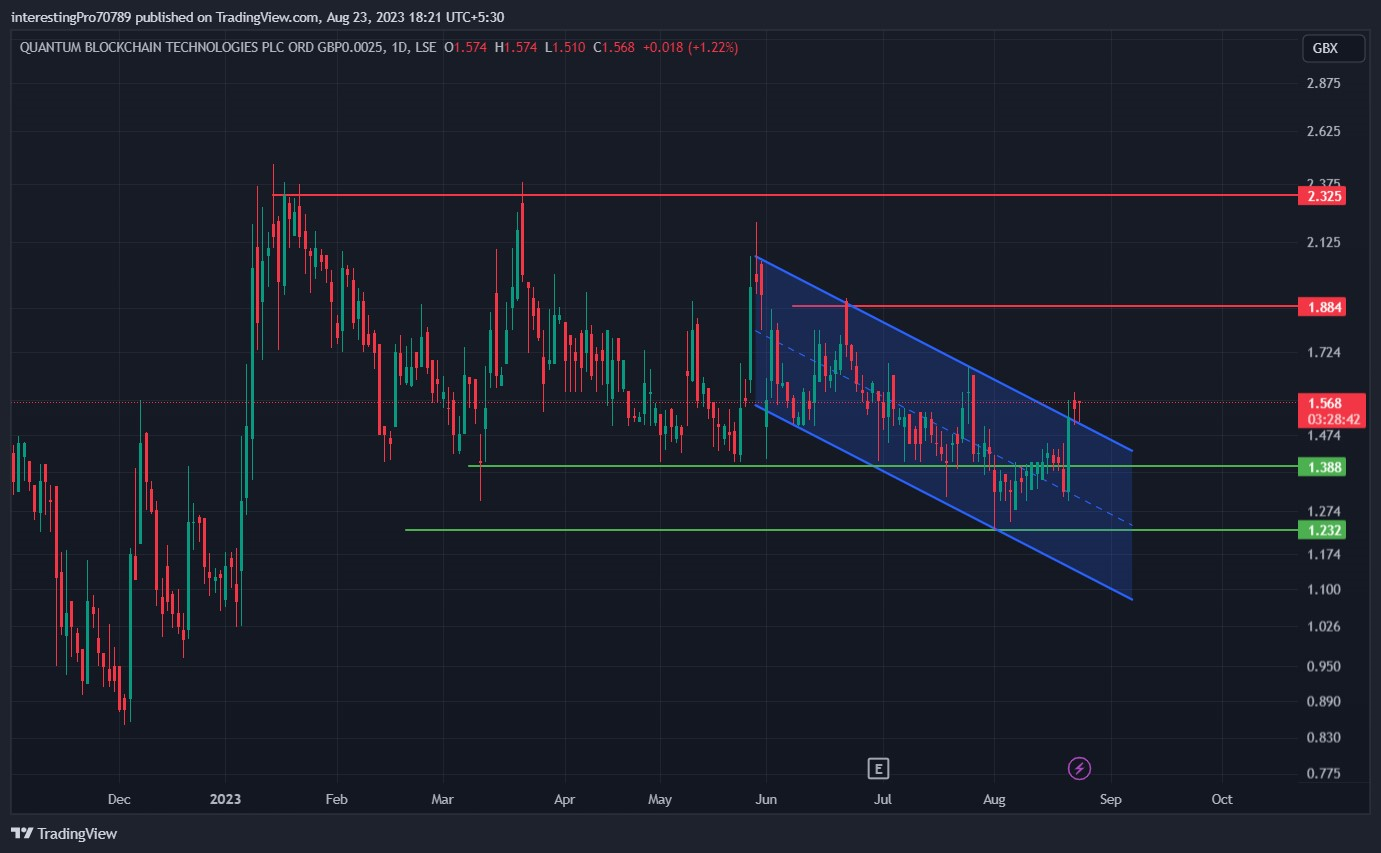Click the change value +0.018 (+1.22%)
The width and height of the screenshot is (1381, 853).
pos(690,47)
